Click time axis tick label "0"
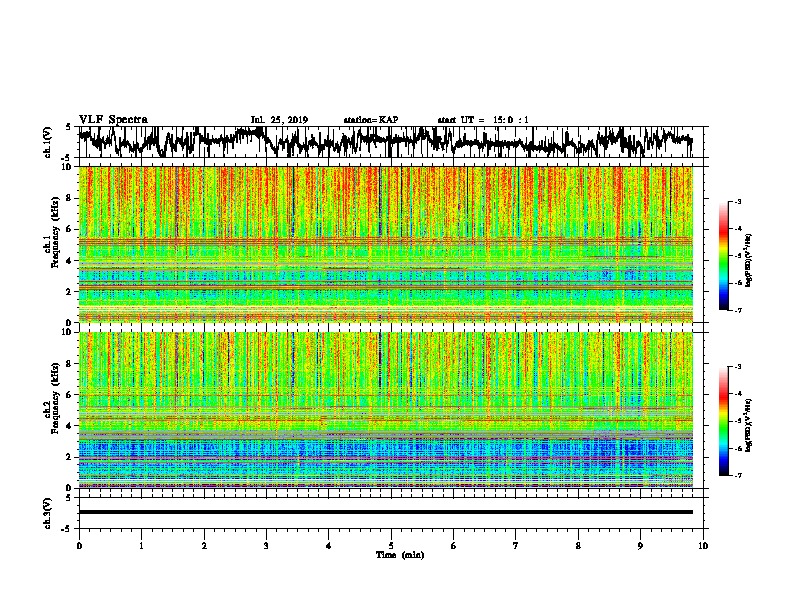This screenshot has width=792, height=612. (79, 546)
